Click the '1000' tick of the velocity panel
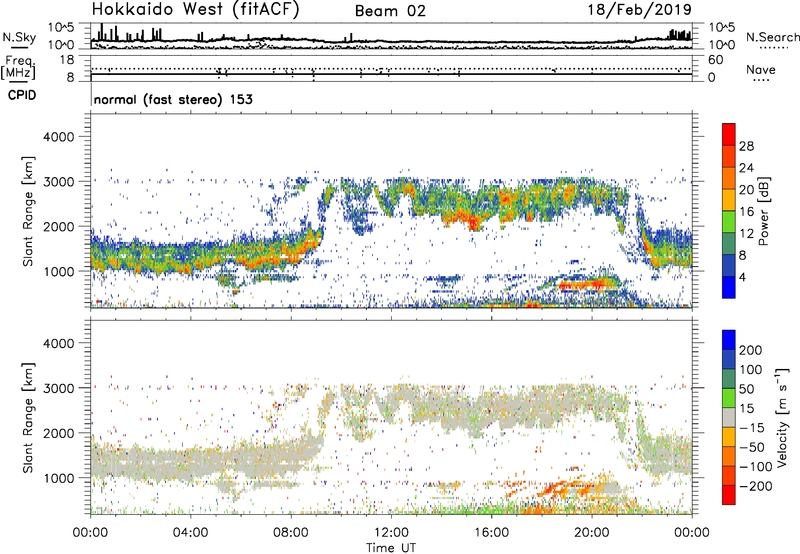This screenshot has height=554, width=800. (x=59, y=478)
